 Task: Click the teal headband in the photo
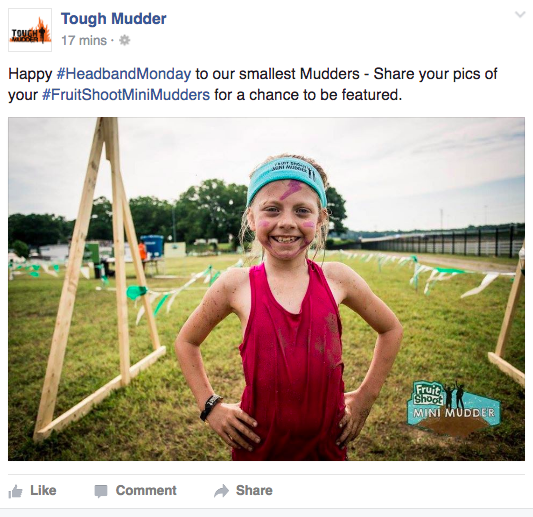pos(287,179)
